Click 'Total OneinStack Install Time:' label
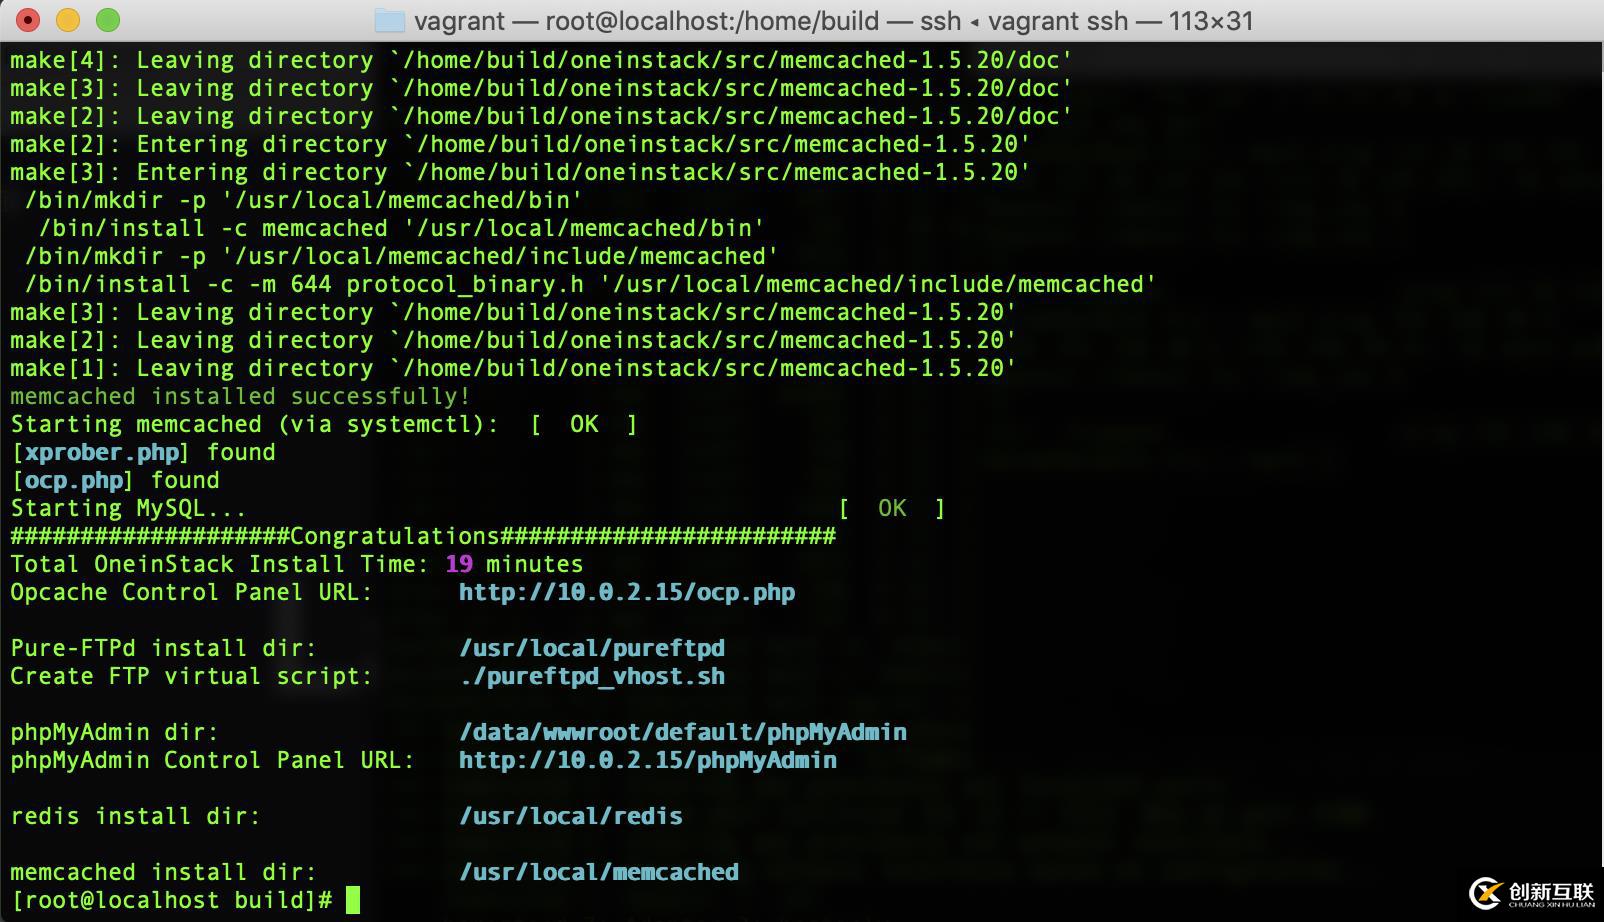The image size is (1604, 922). click(220, 564)
